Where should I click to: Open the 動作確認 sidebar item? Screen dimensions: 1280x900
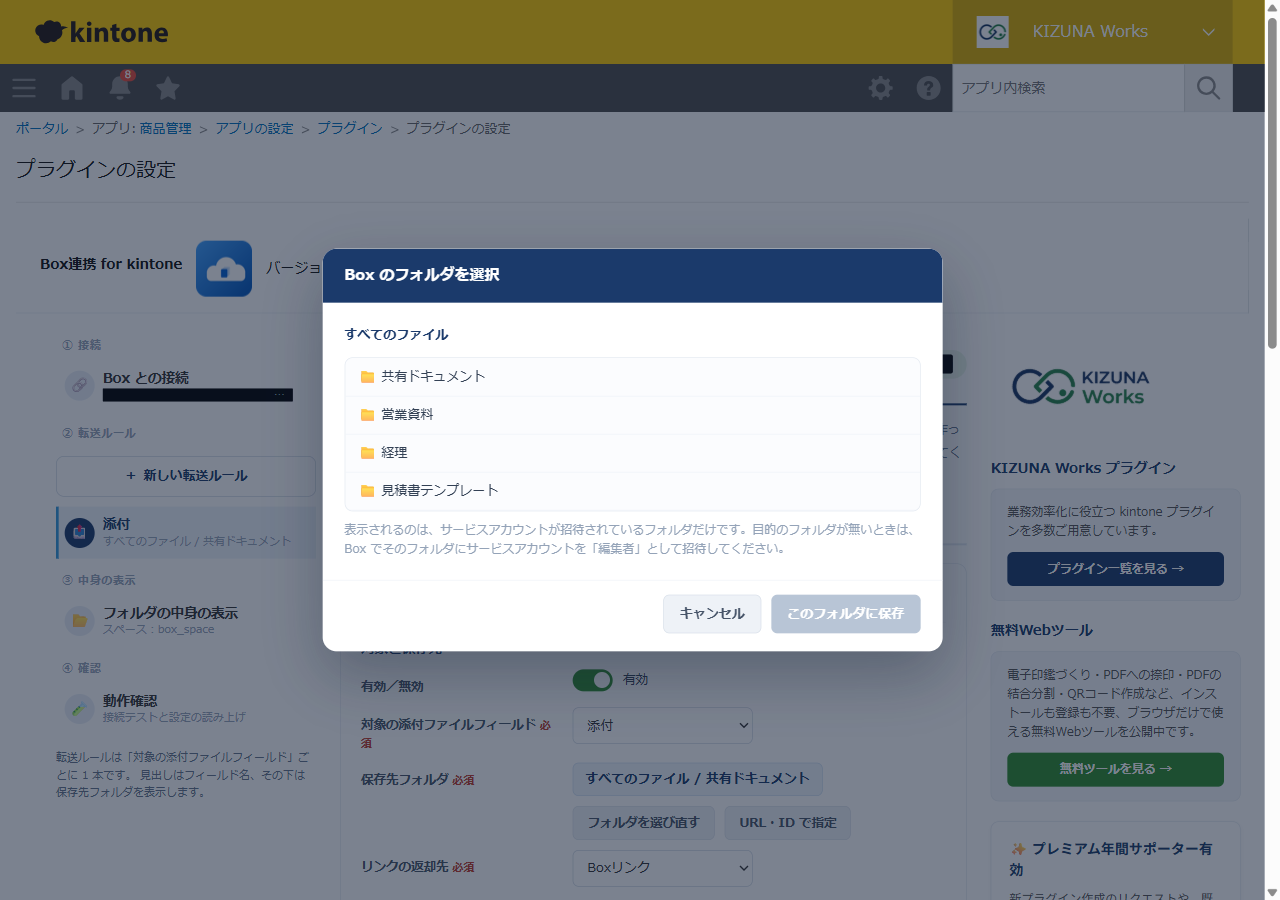pyautogui.click(x=186, y=709)
